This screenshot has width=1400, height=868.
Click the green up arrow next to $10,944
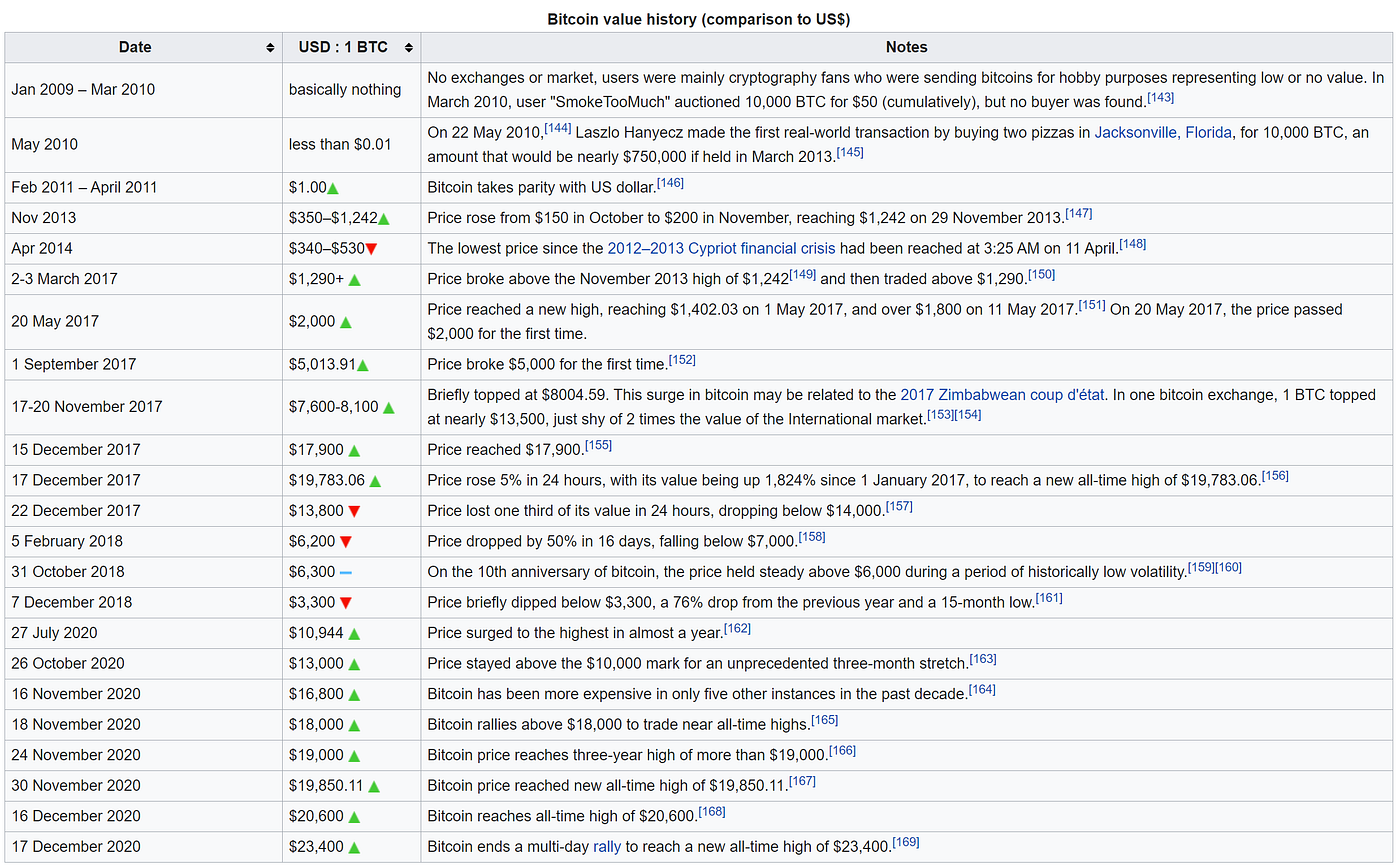(354, 634)
